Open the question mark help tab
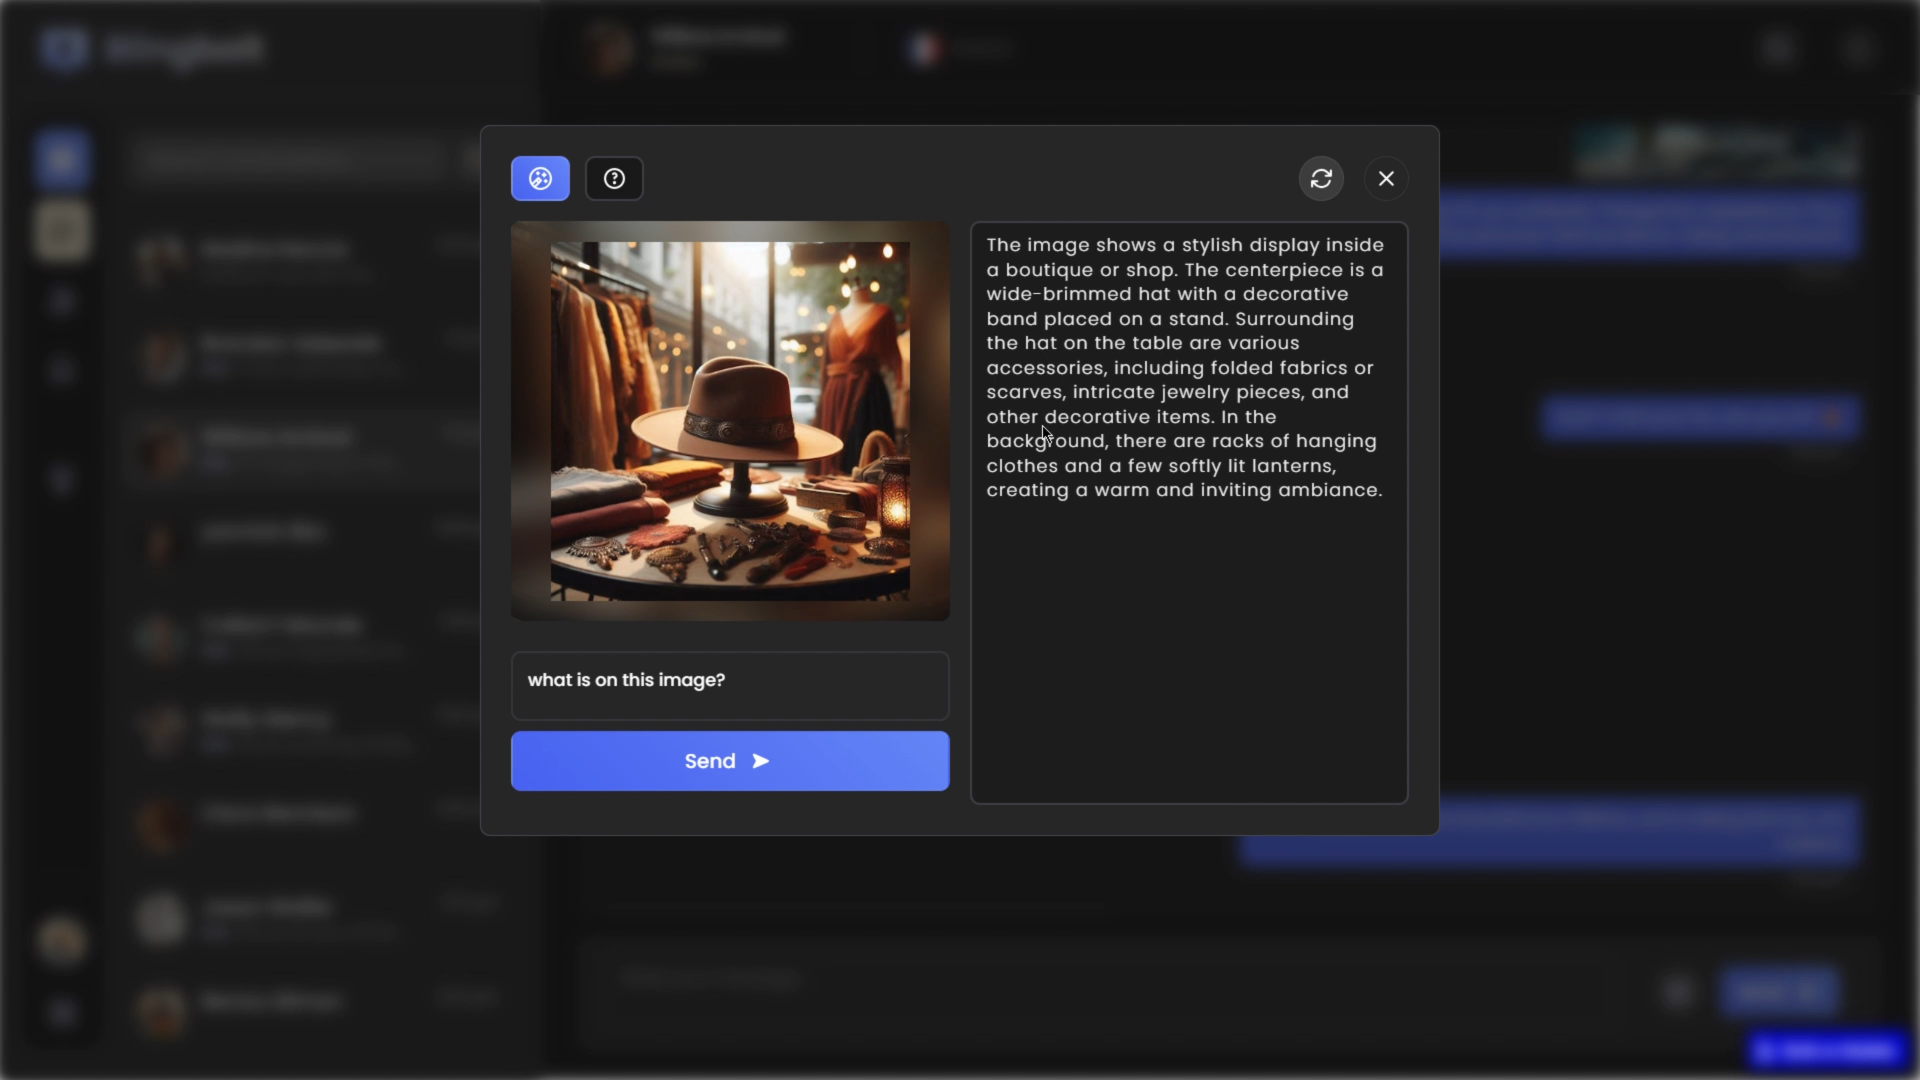The width and height of the screenshot is (1920, 1080). click(x=614, y=179)
